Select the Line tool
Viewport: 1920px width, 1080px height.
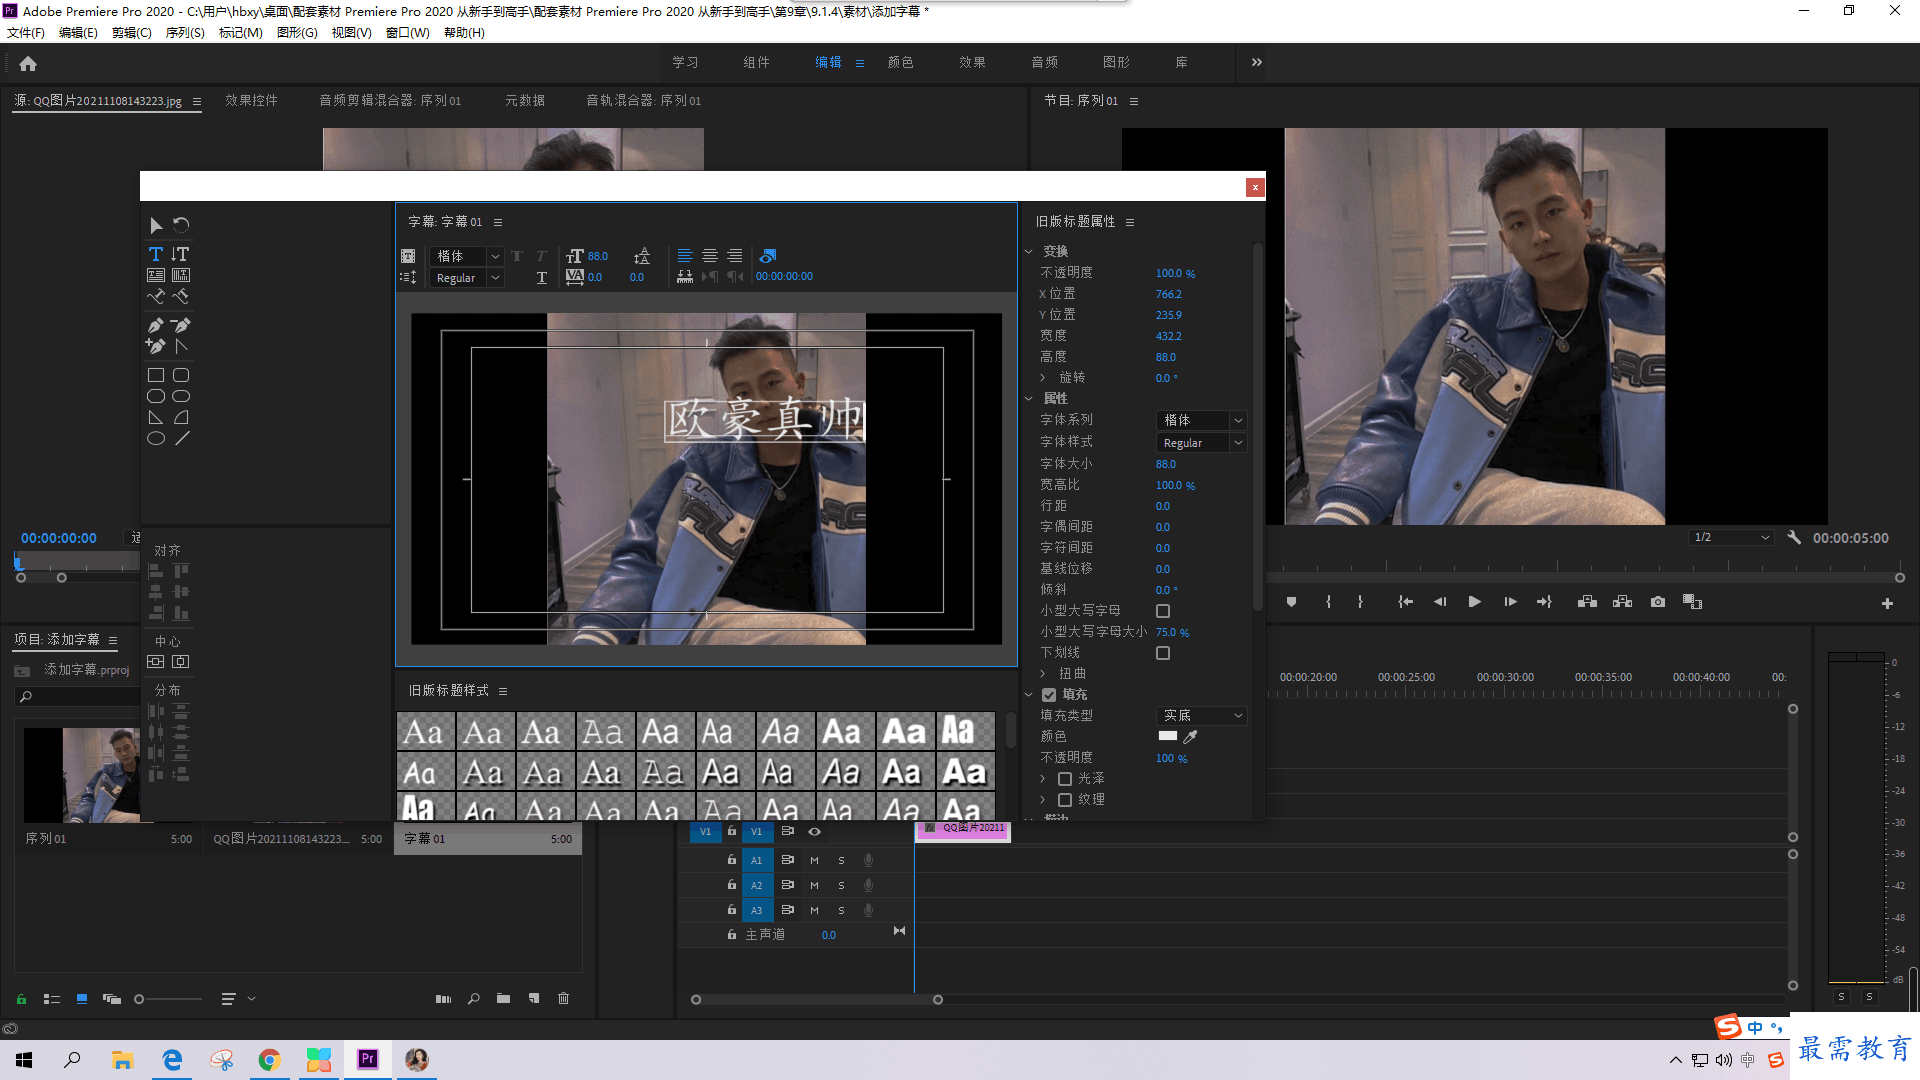(x=181, y=438)
